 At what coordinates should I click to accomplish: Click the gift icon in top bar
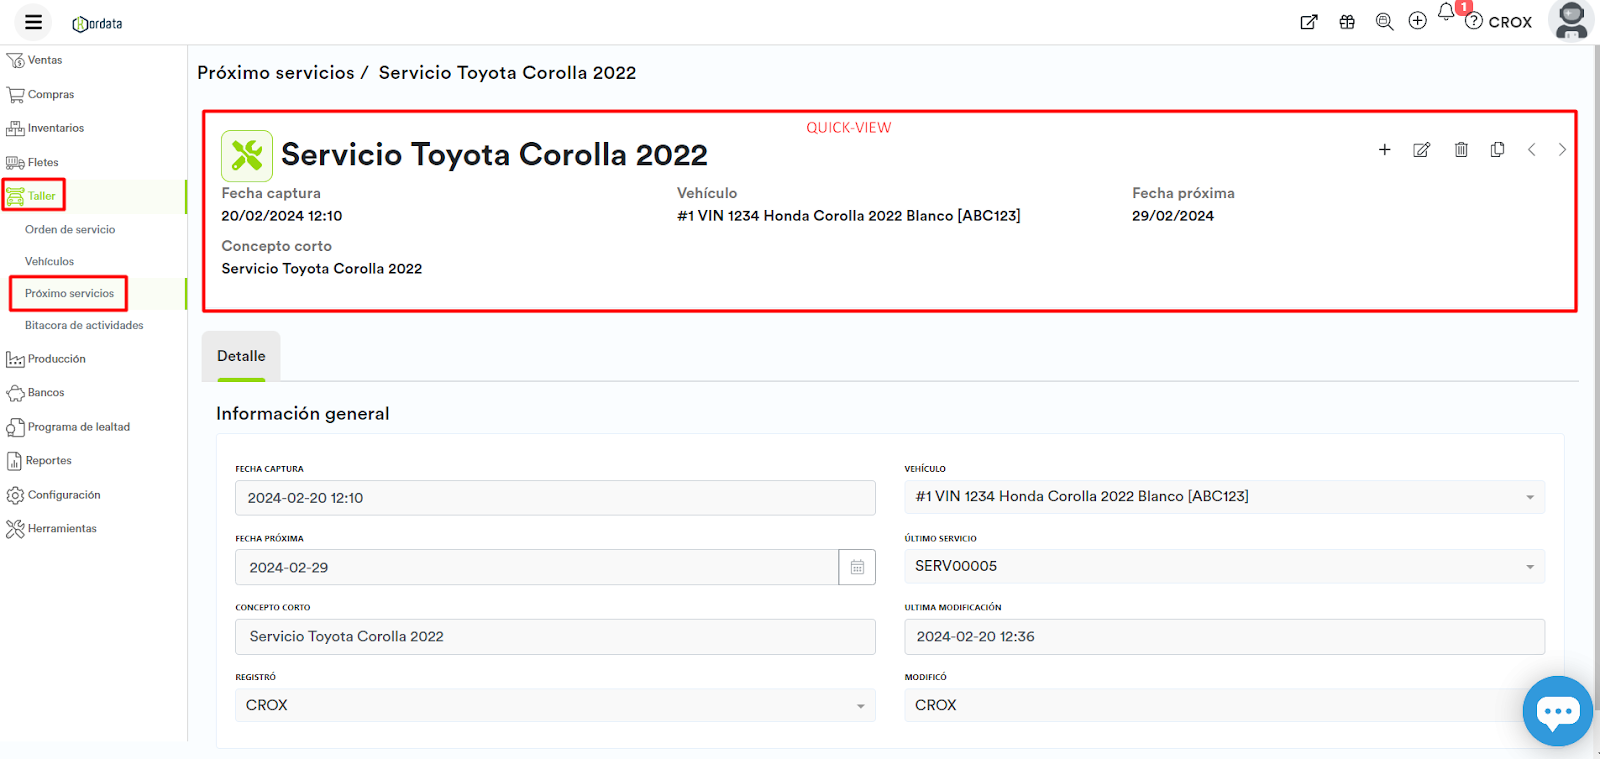pyautogui.click(x=1347, y=22)
